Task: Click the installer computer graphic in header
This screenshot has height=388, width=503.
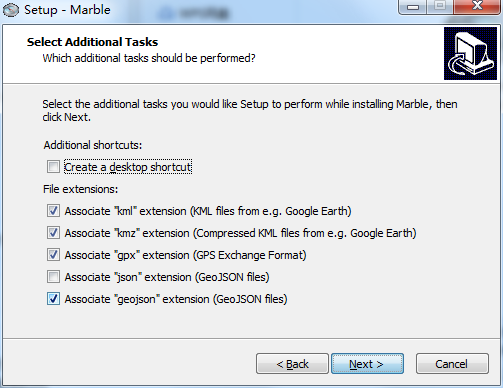Action: coord(470,54)
